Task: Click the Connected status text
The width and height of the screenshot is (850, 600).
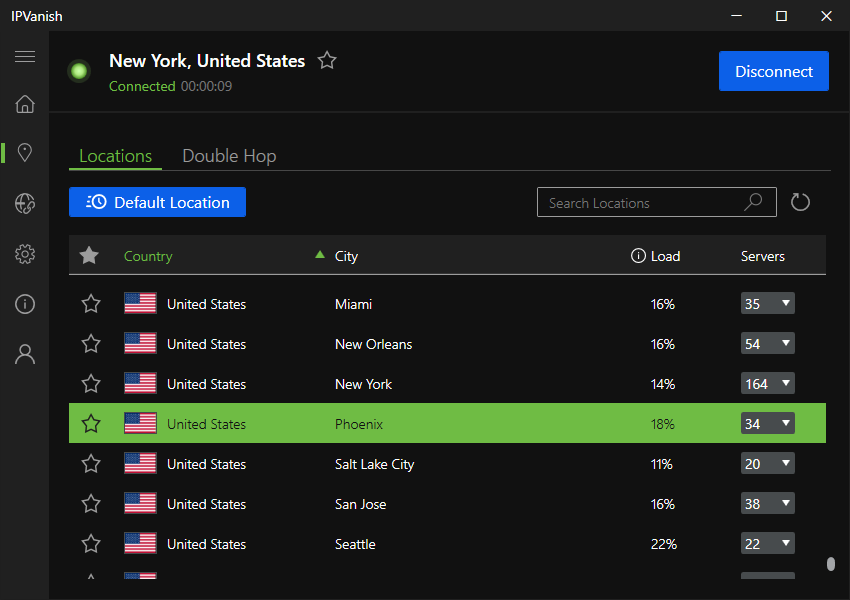Action: (x=142, y=86)
